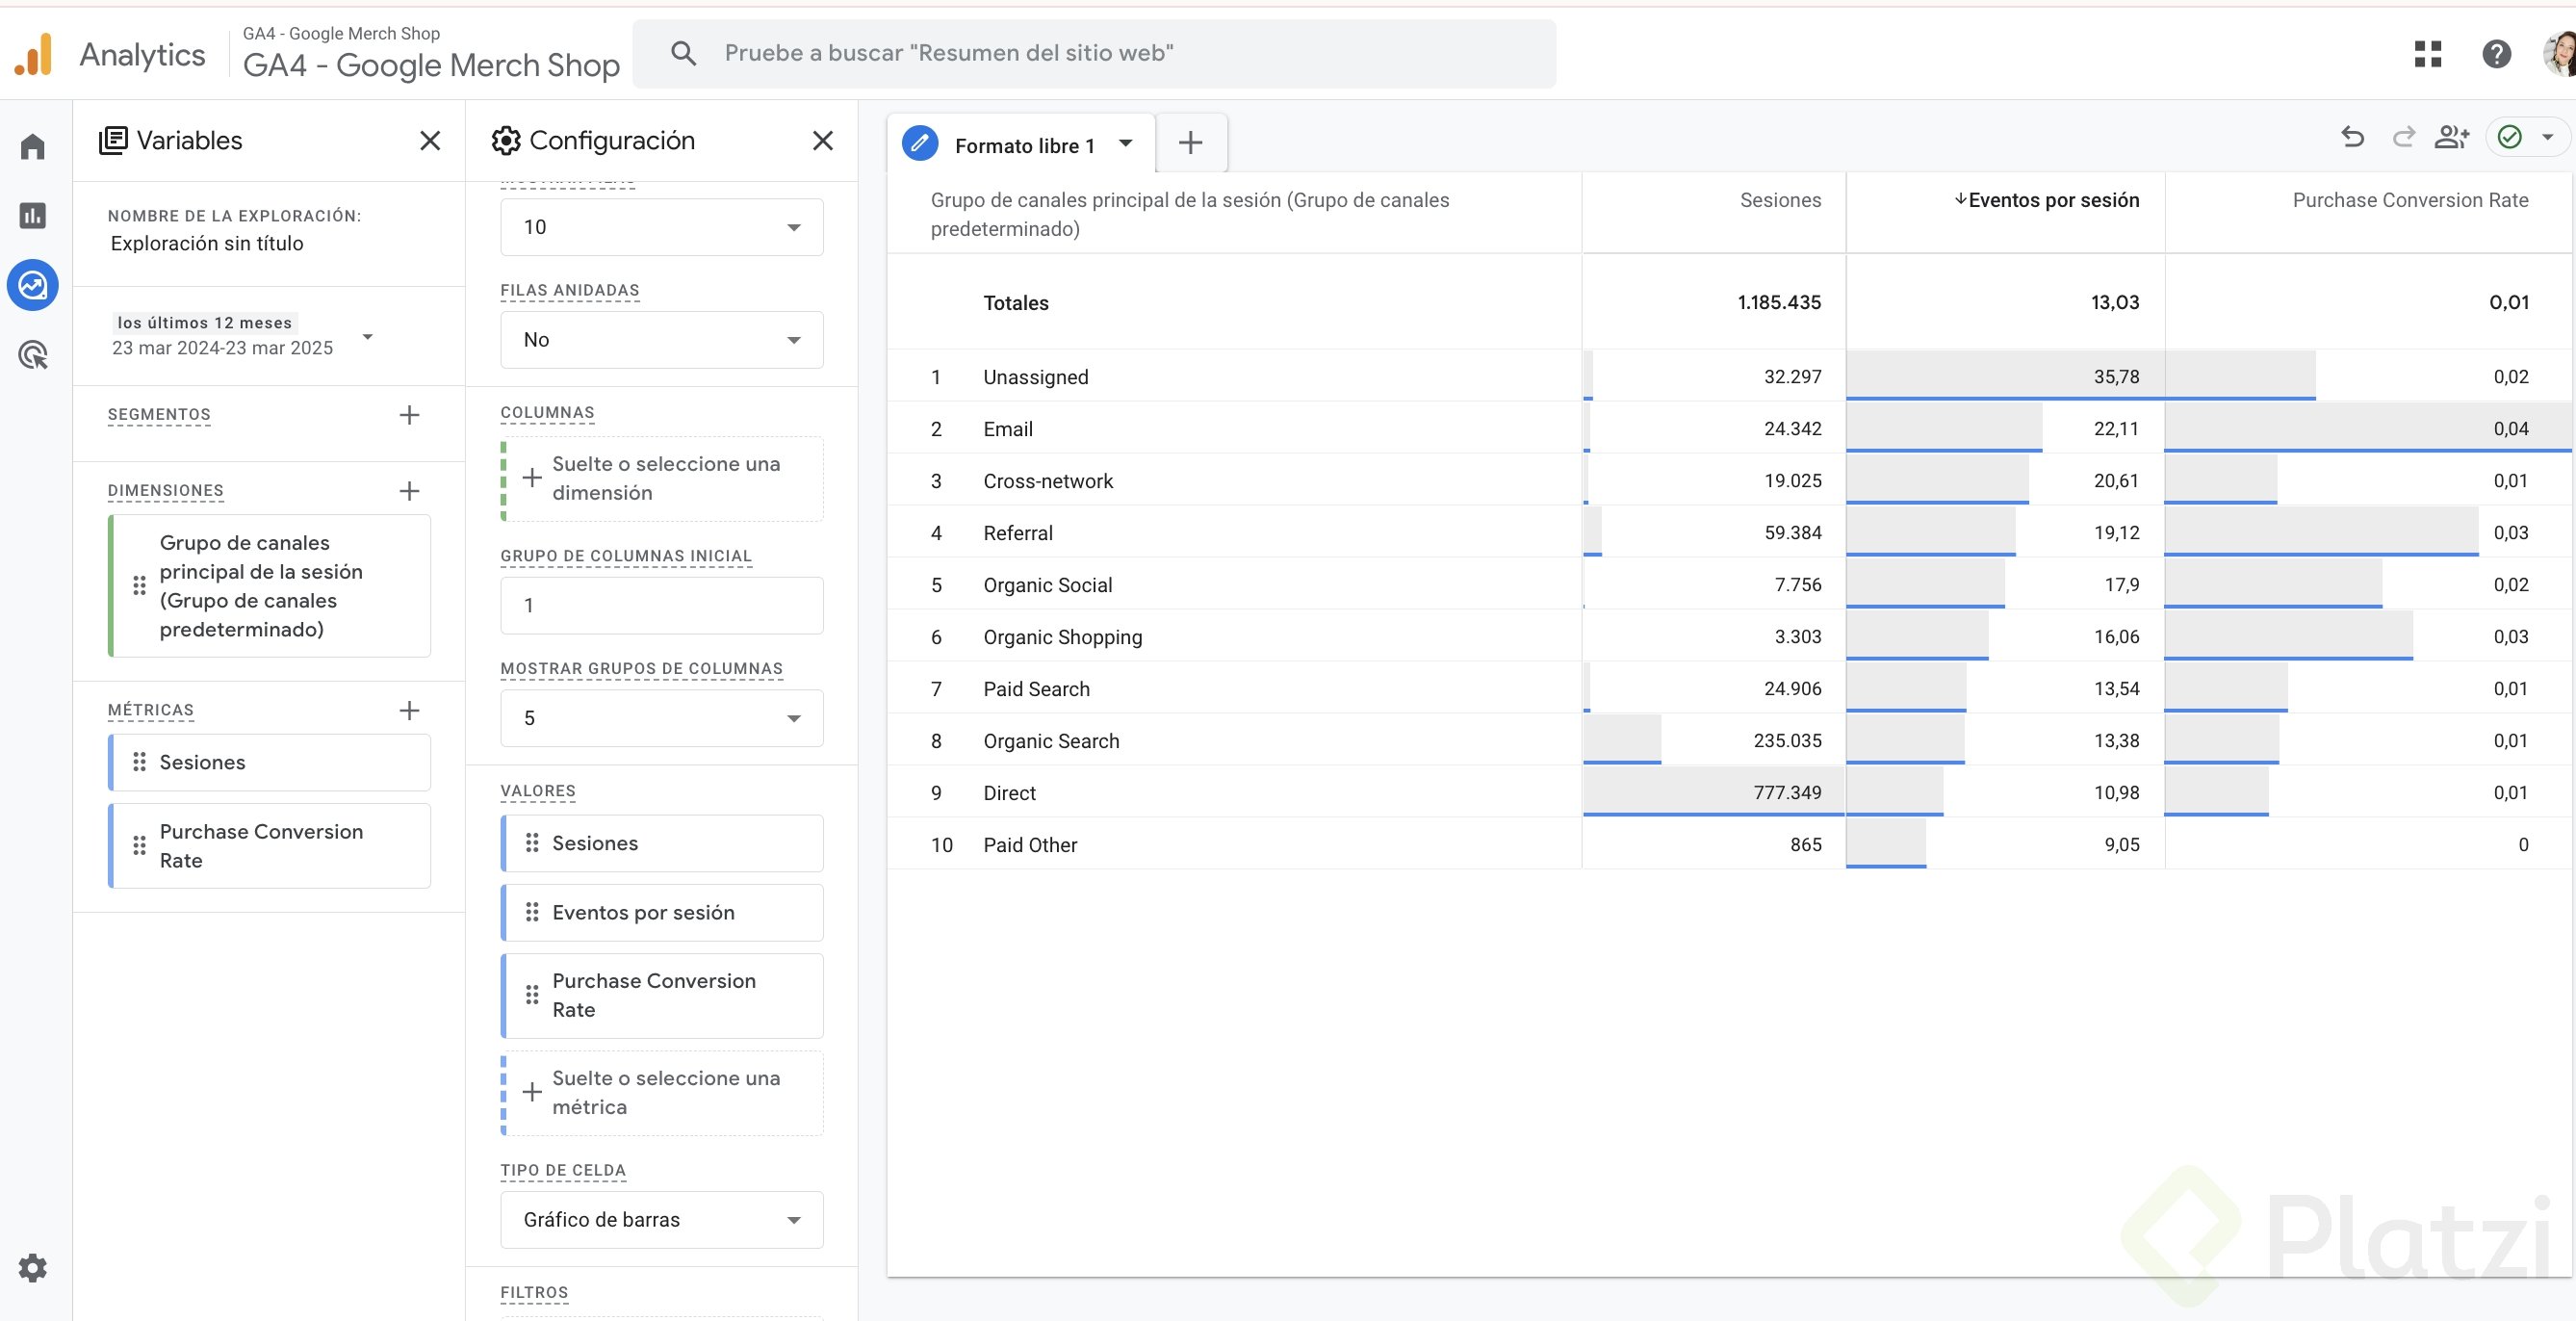Screen dimensions: 2576x1321
Task: Click the share exploration icon
Action: [x=2451, y=138]
